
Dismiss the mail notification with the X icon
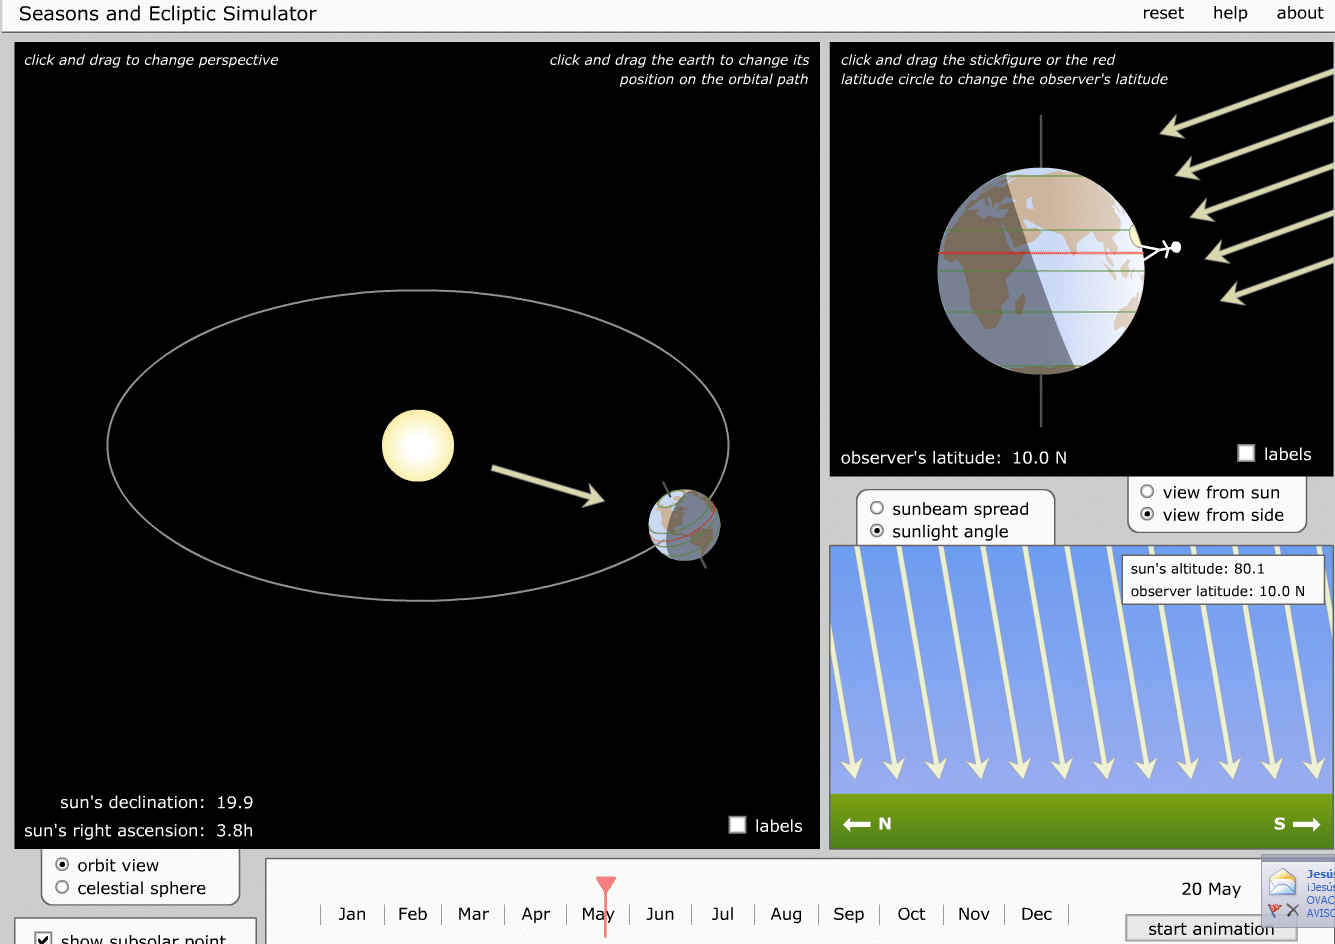[x=1293, y=910]
